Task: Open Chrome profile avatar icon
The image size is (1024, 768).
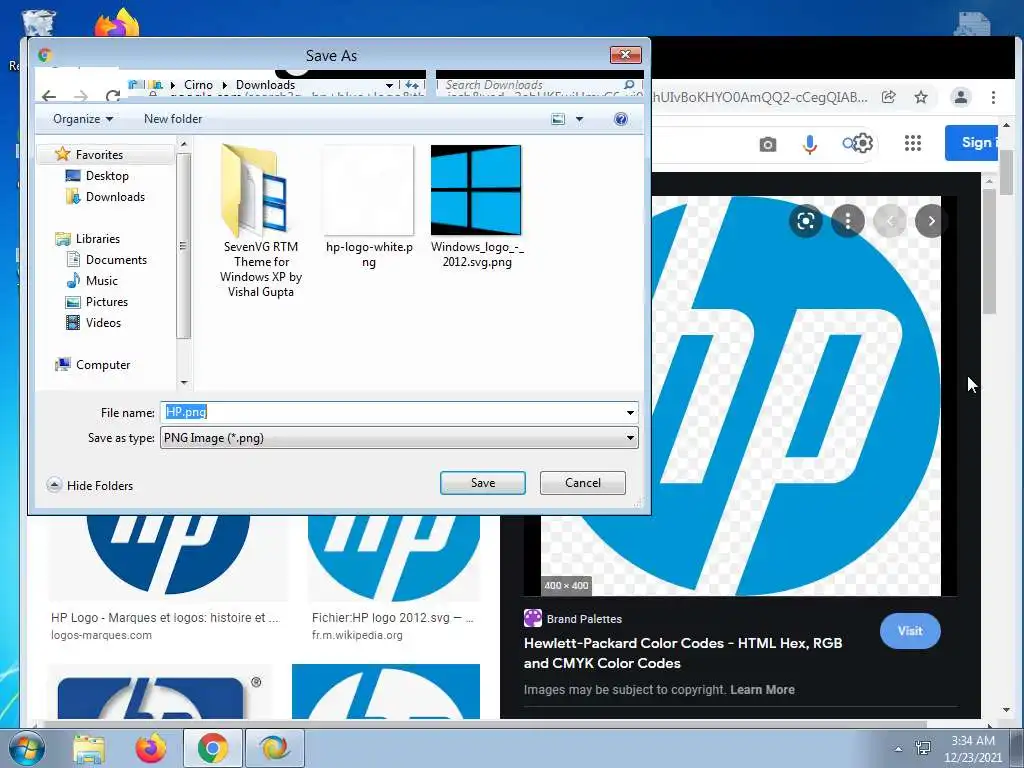Action: click(961, 97)
